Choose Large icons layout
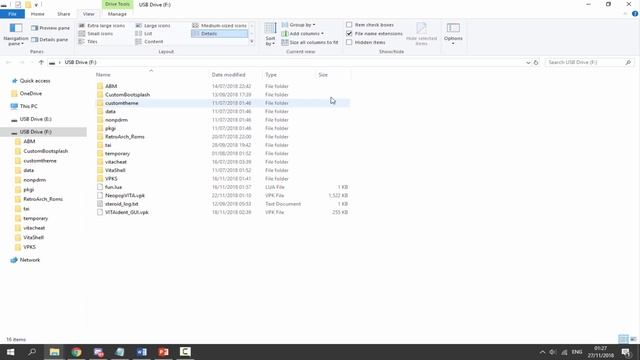The width and height of the screenshot is (640, 360). pyautogui.click(x=153, y=25)
